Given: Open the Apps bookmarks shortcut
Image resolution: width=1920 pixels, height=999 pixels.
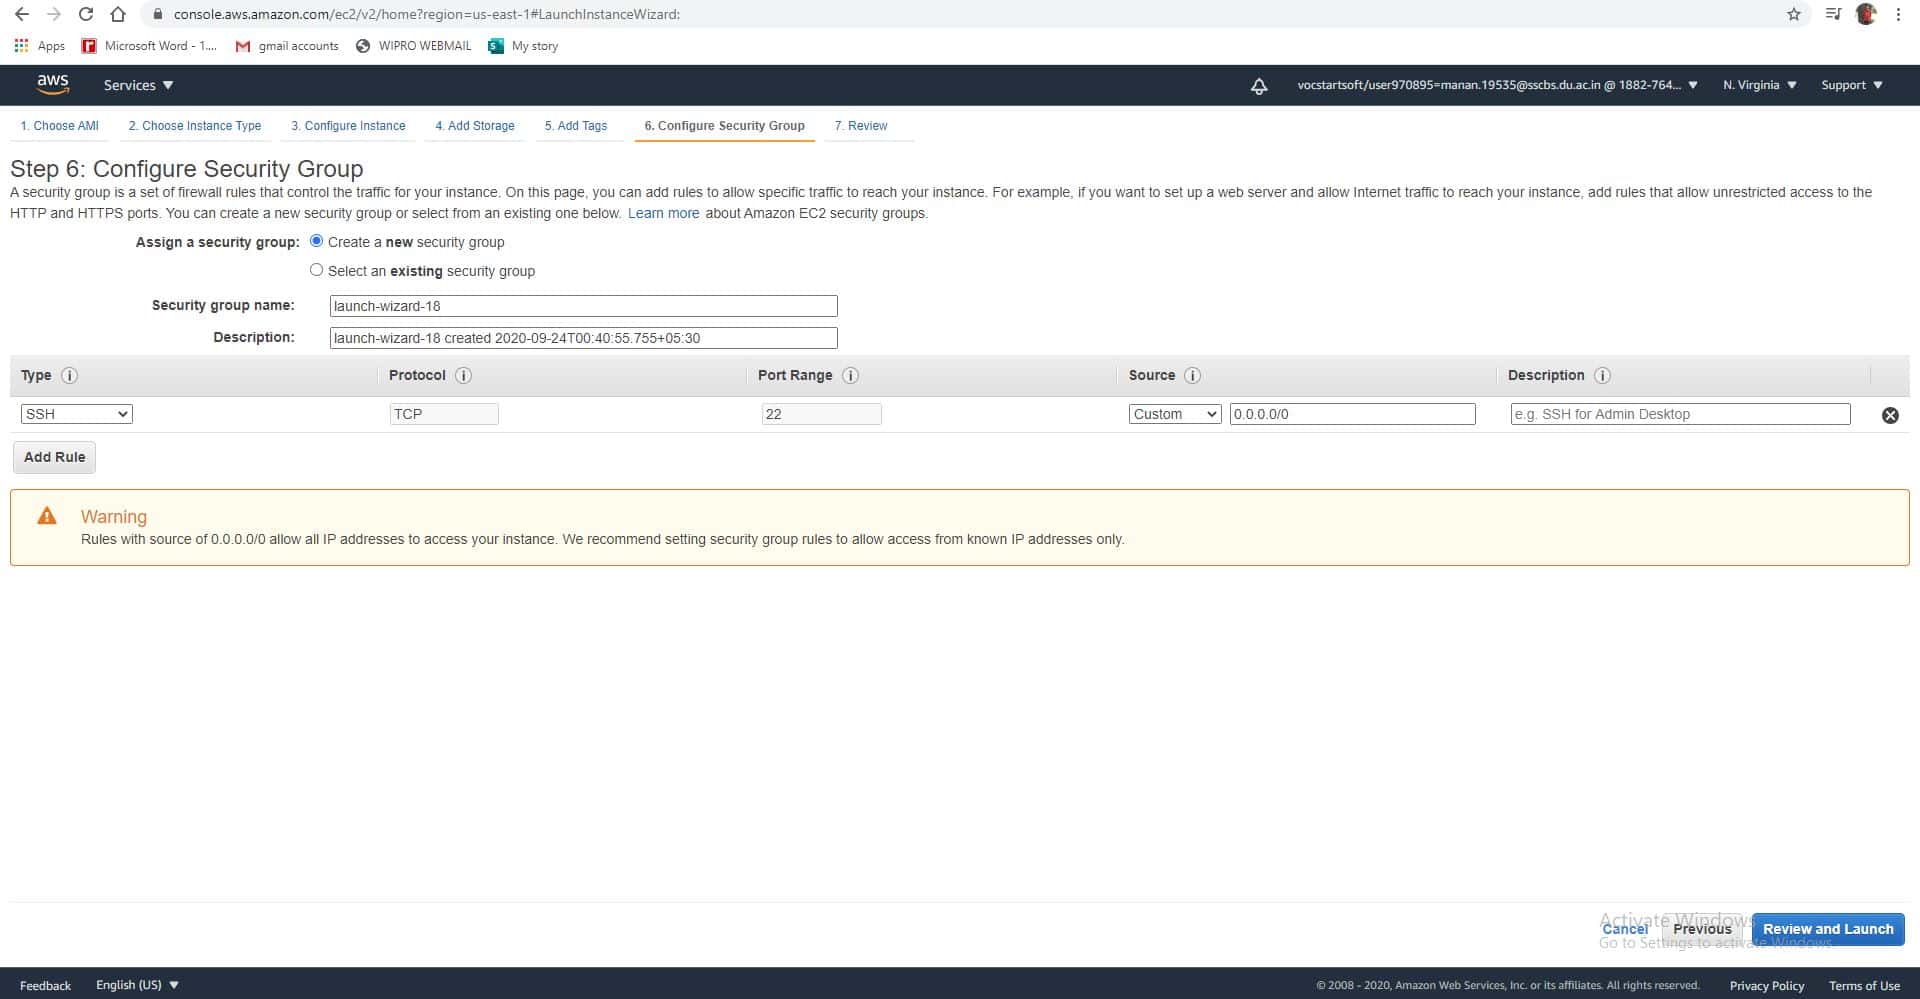Looking at the screenshot, I should click(x=40, y=46).
